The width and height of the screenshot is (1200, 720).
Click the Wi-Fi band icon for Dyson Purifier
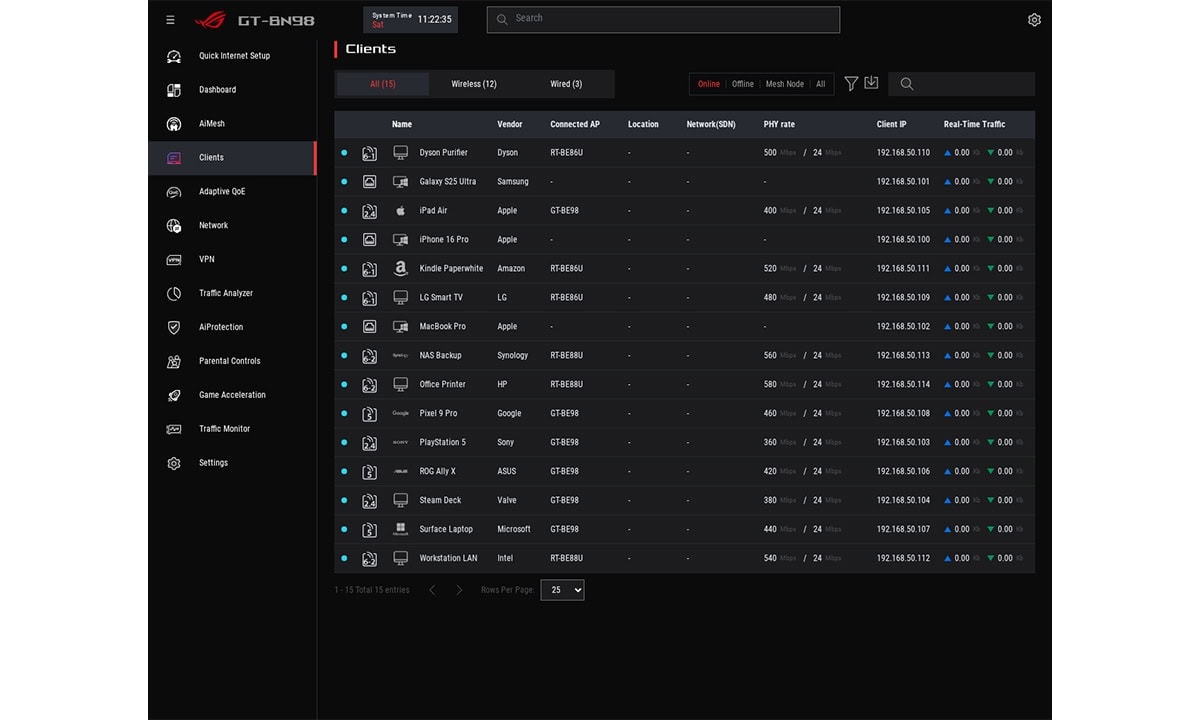coord(369,153)
